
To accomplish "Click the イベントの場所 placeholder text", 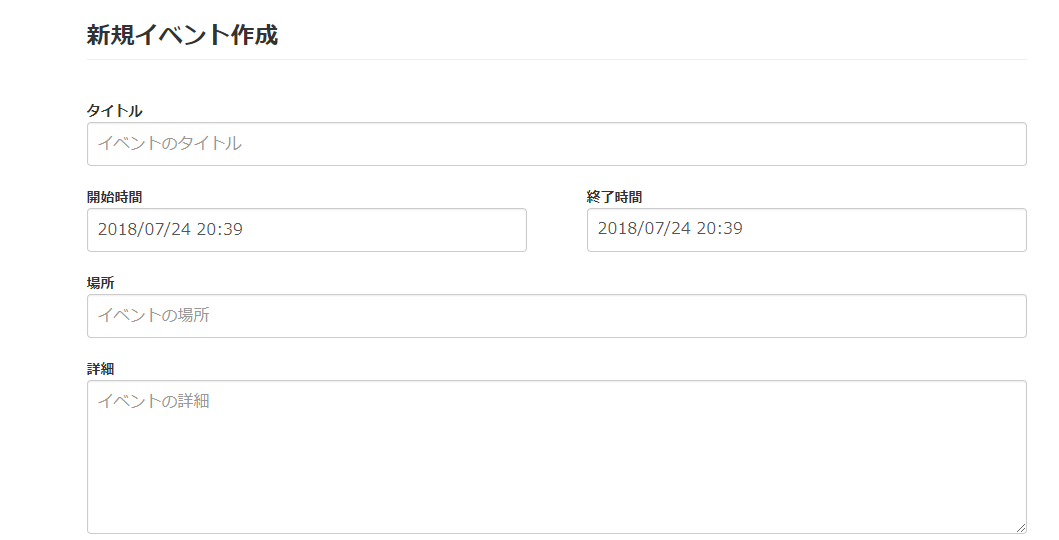I will pos(153,316).
